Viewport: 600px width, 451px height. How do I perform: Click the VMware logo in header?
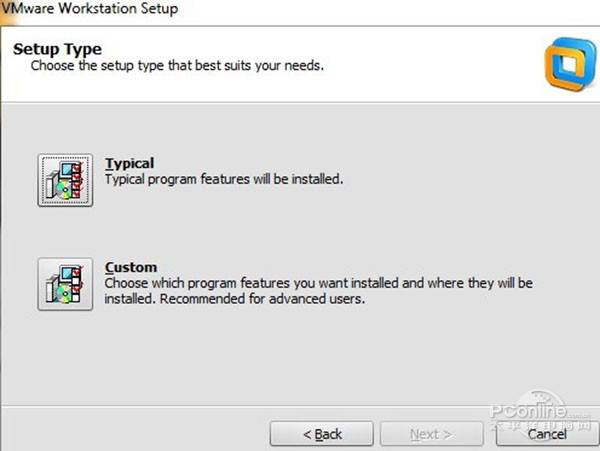coord(566,59)
